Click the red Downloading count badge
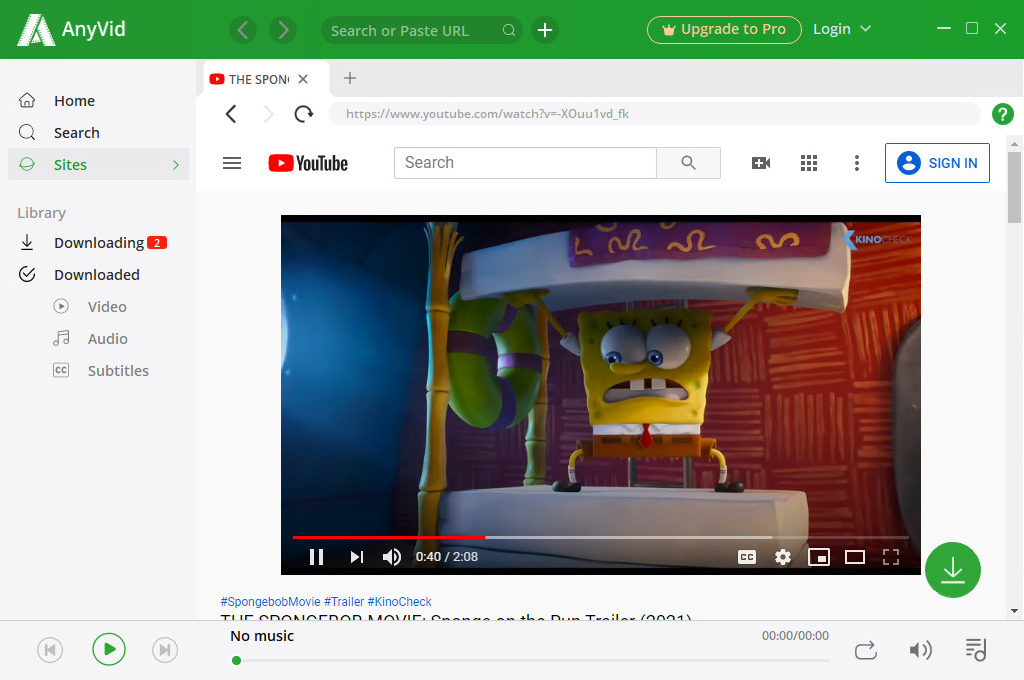1024x680 pixels. click(157, 243)
